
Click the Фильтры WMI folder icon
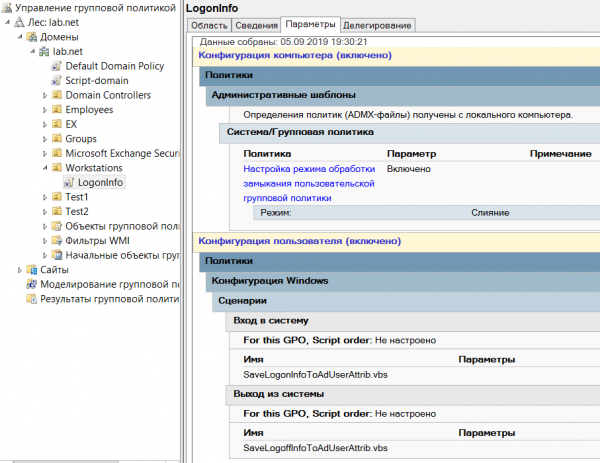(x=56, y=241)
